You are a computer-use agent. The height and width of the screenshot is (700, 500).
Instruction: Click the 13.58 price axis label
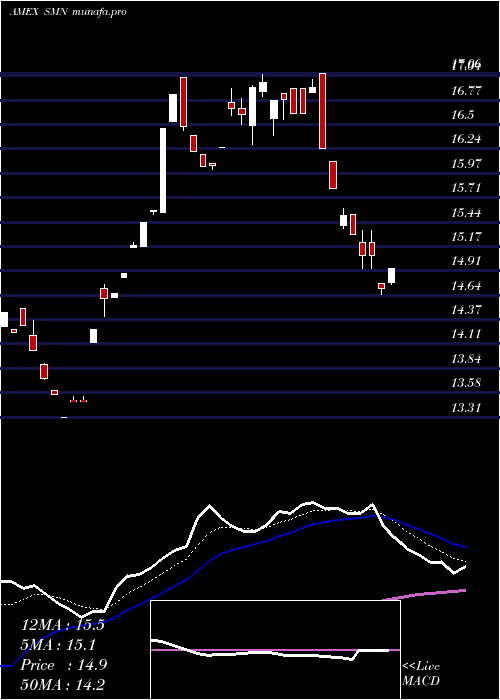pyautogui.click(x=466, y=383)
